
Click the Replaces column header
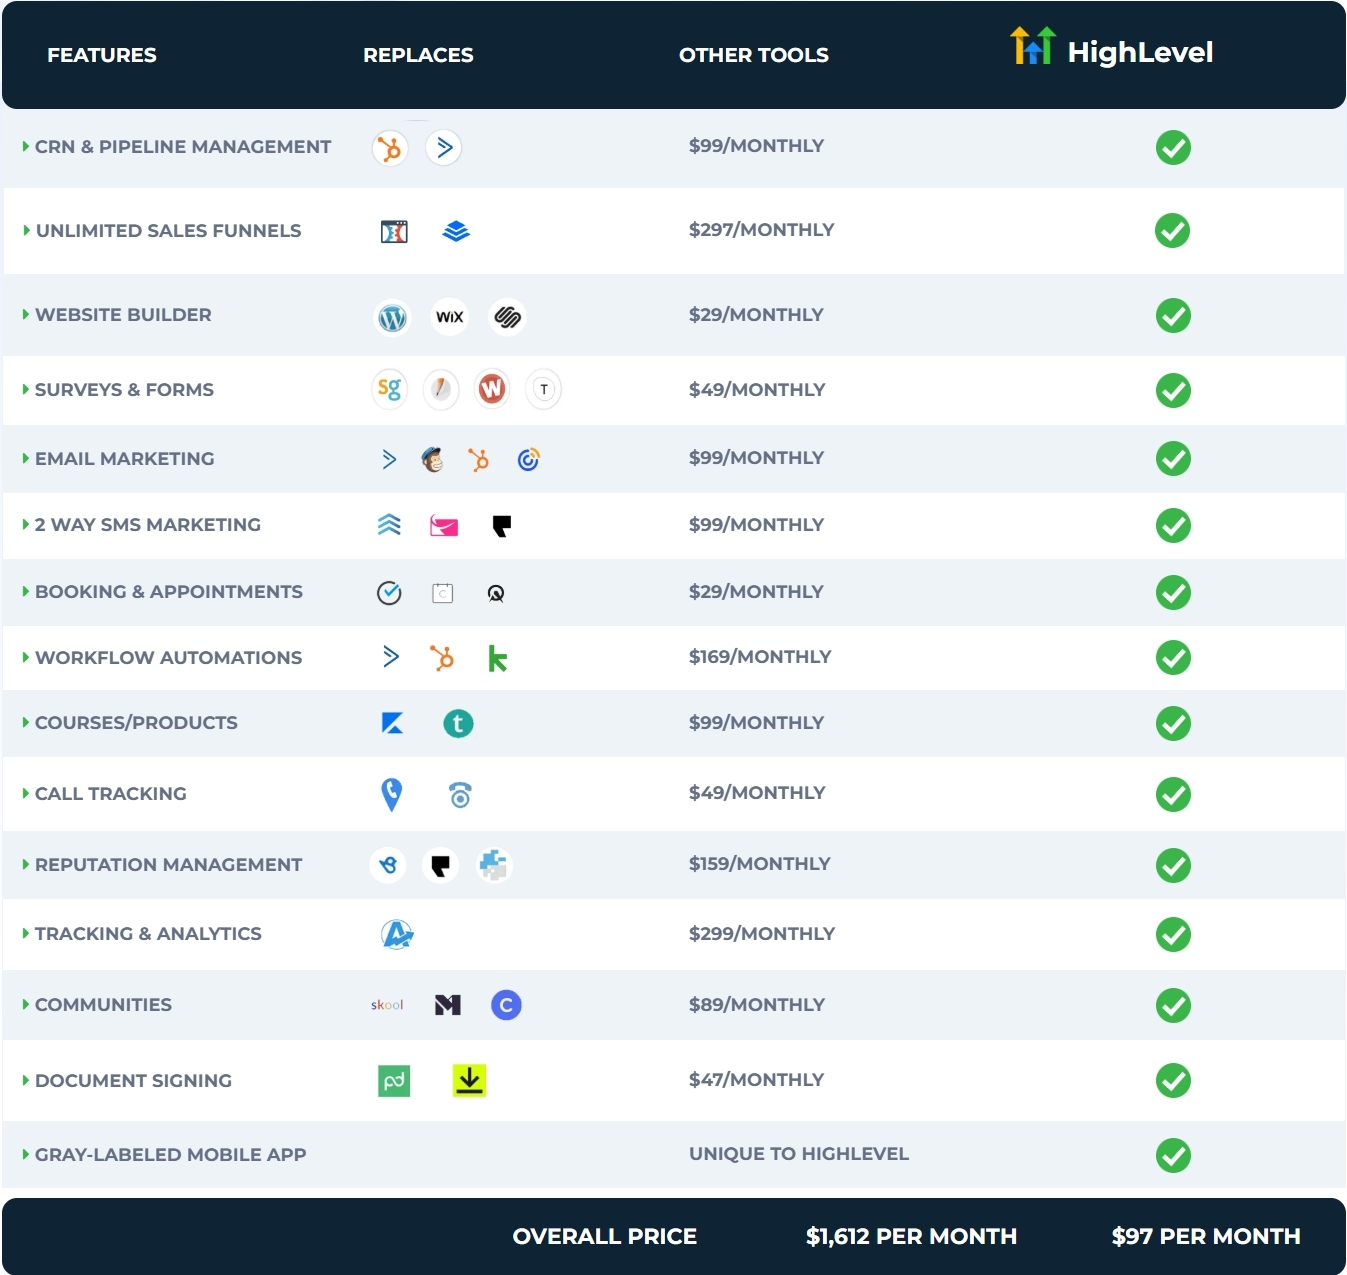(x=418, y=55)
